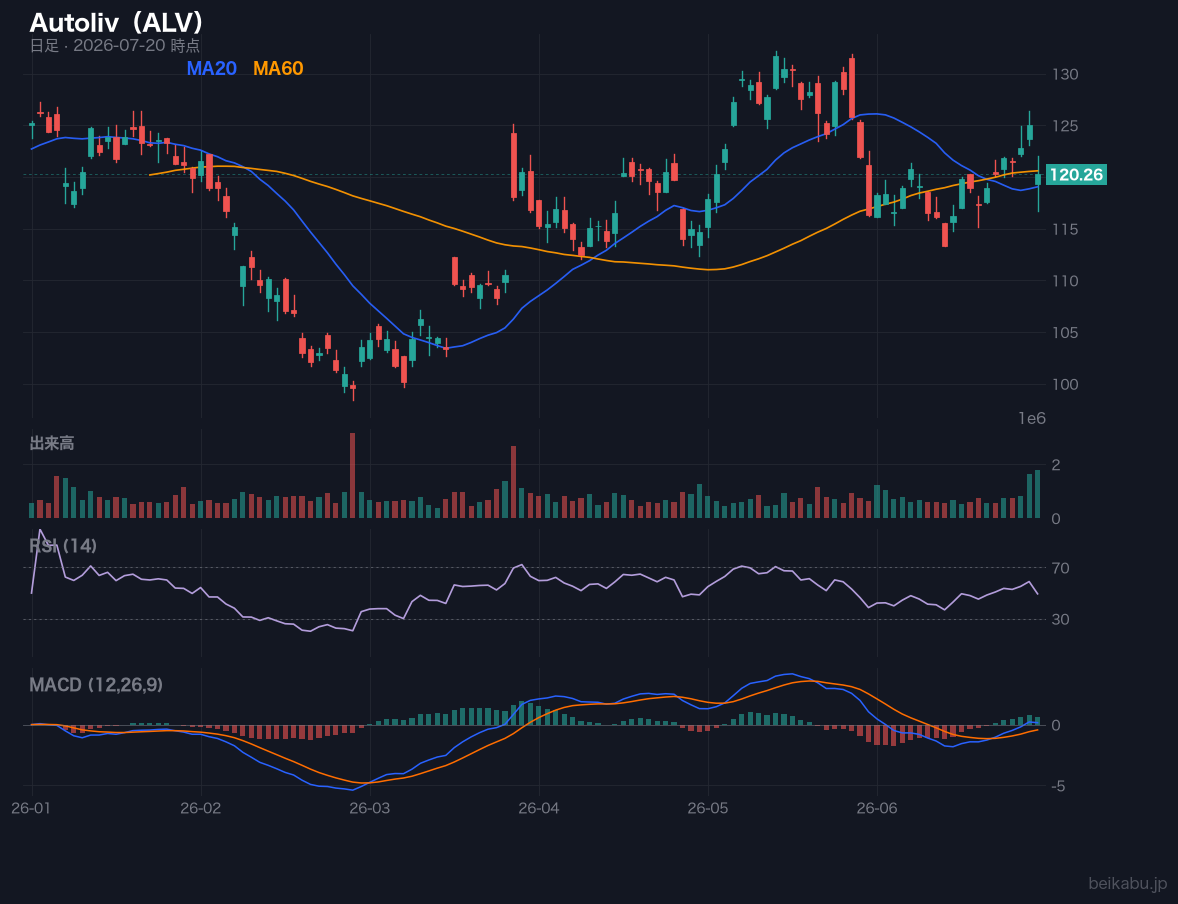Click the 115 price axis label
Viewport: 1178px width, 904px height.
(1065, 229)
